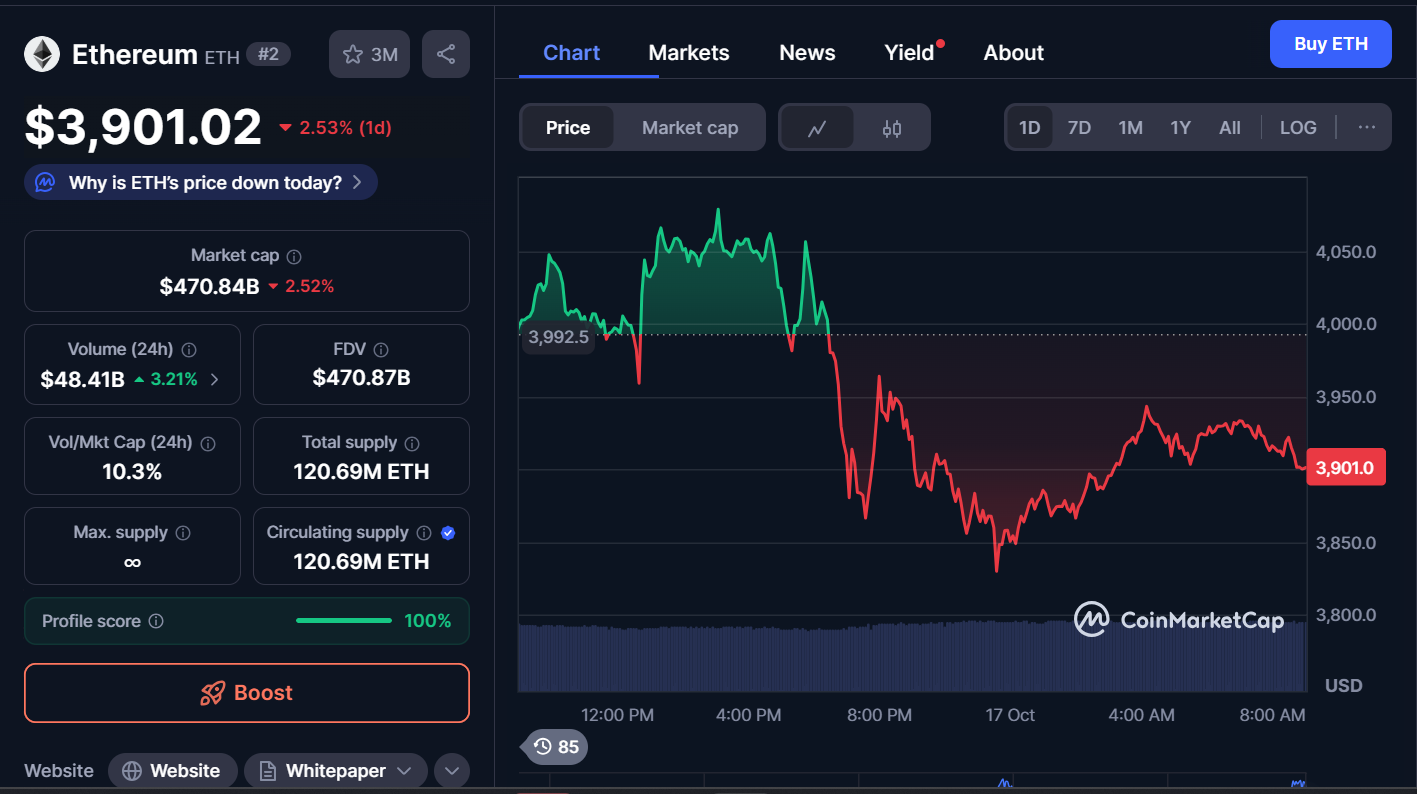Viewport: 1417px width, 794px height.
Task: Switch to candlestick chart icon
Action: 892,128
